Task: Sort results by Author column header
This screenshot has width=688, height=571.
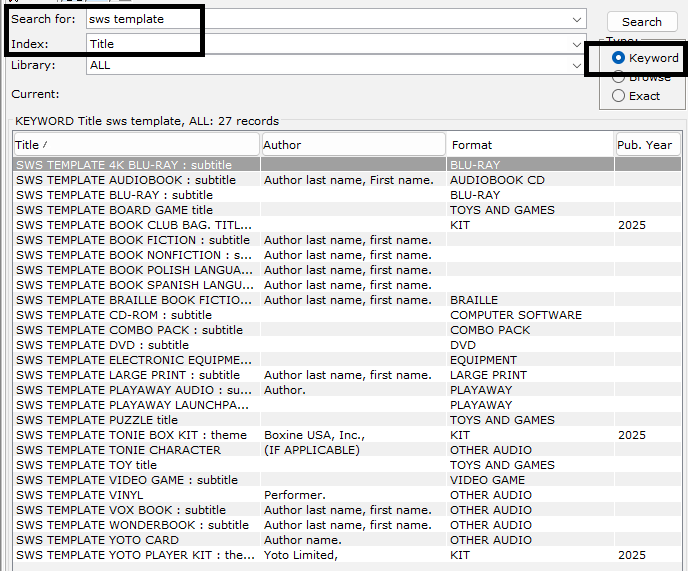Action: [x=352, y=145]
